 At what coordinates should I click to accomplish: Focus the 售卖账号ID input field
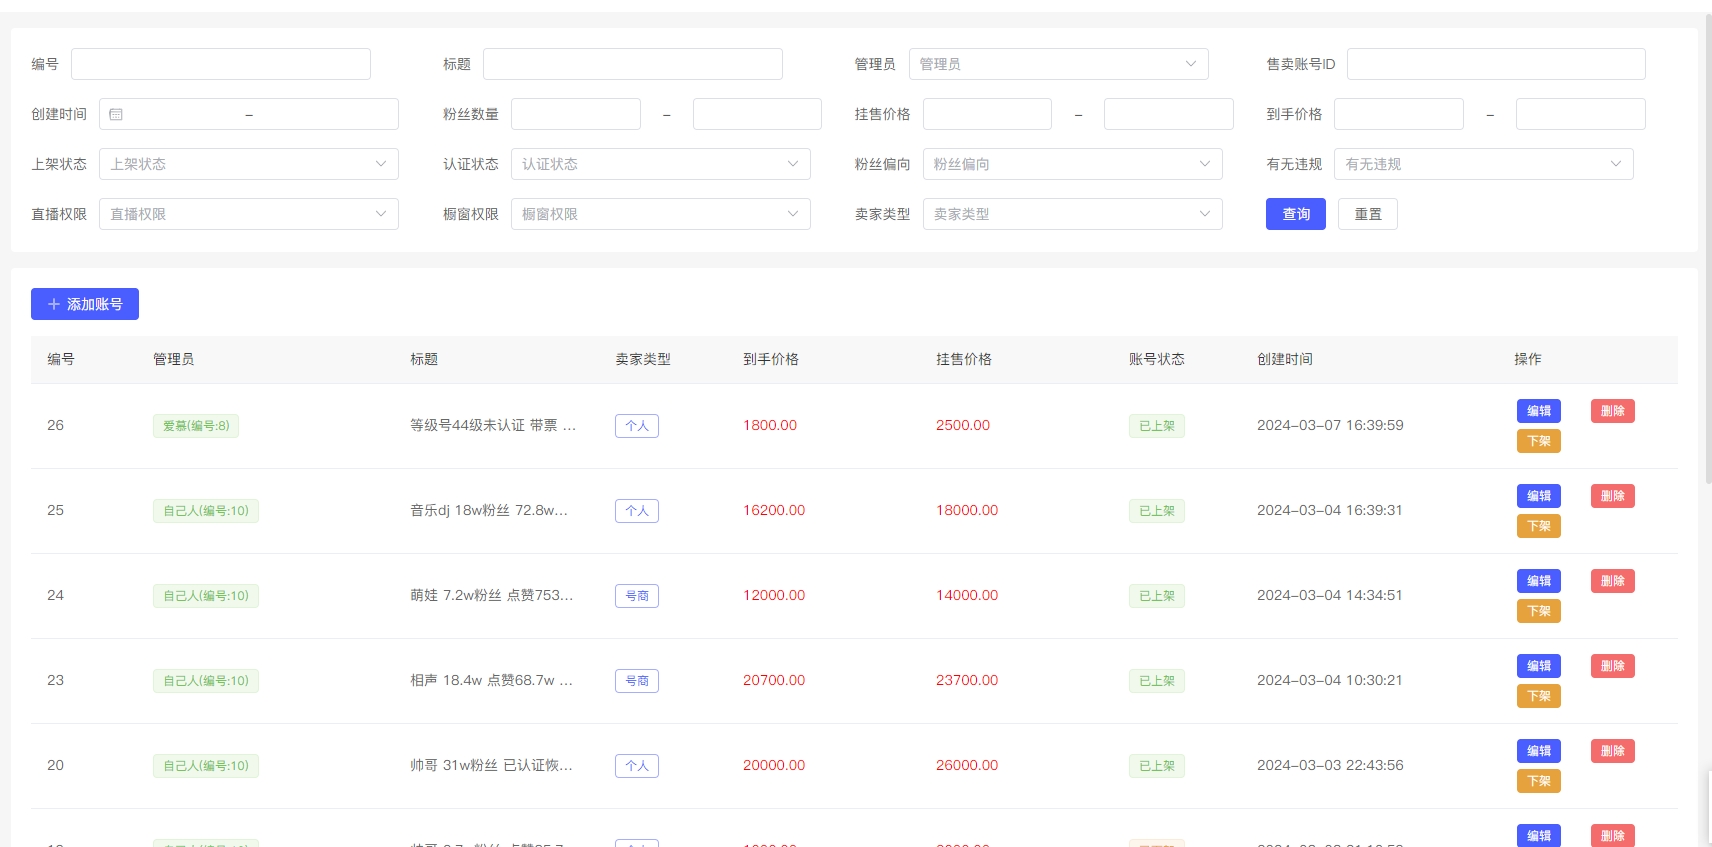[1495, 64]
